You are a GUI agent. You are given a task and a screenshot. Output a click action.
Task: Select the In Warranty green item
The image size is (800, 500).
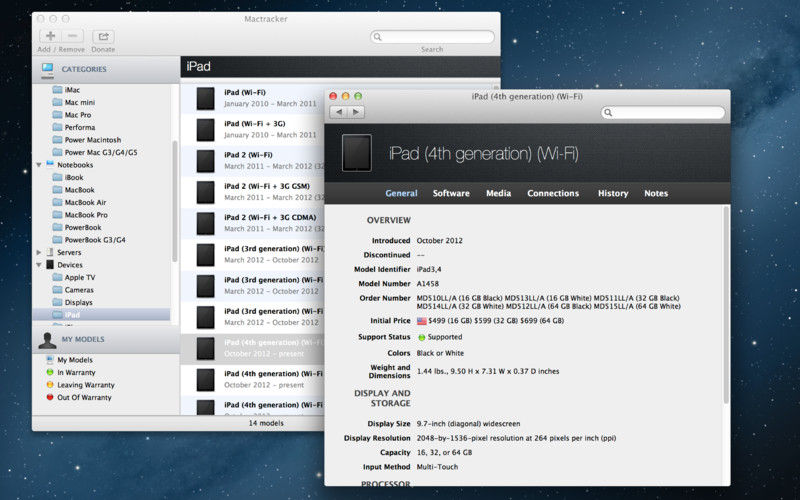pyautogui.click(x=71, y=372)
